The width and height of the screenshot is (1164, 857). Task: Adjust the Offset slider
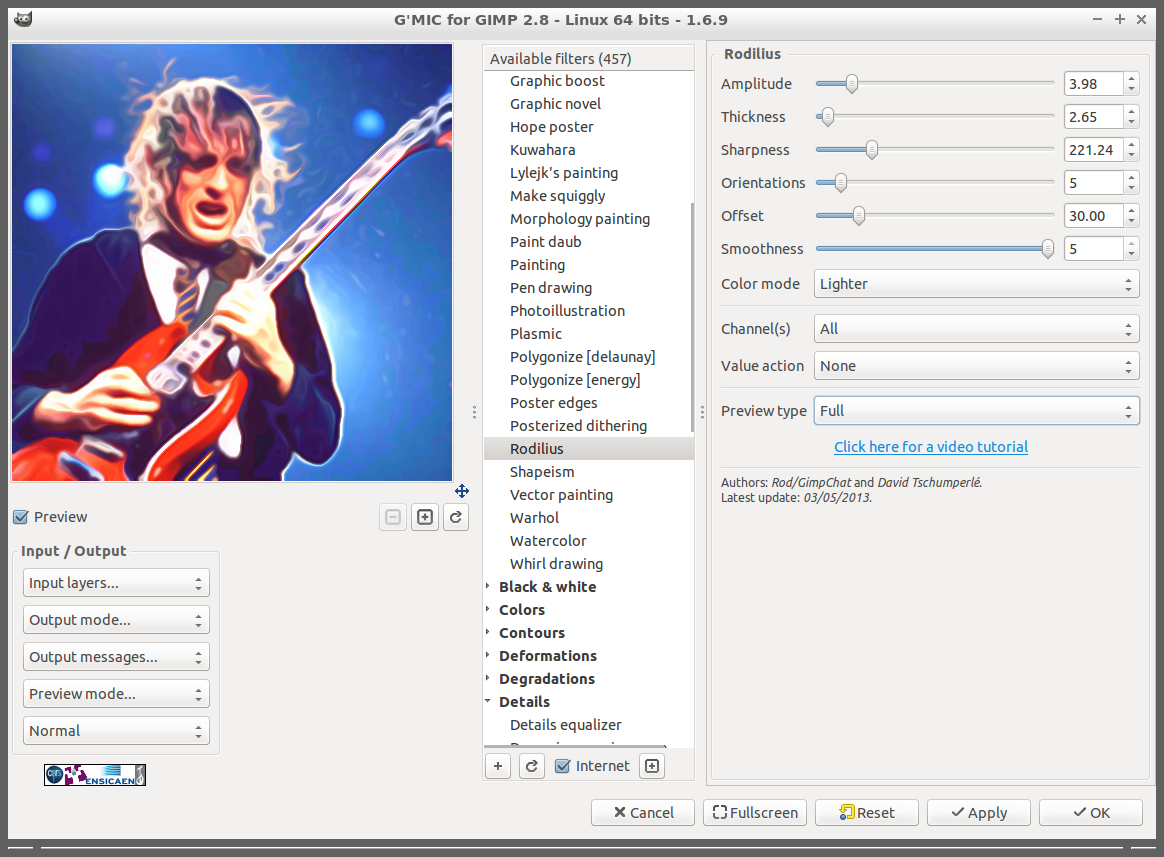point(935,215)
